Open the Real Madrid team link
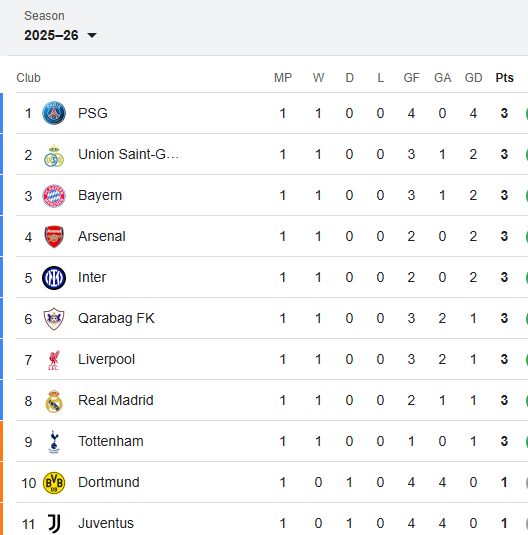The image size is (528, 535). tap(116, 400)
